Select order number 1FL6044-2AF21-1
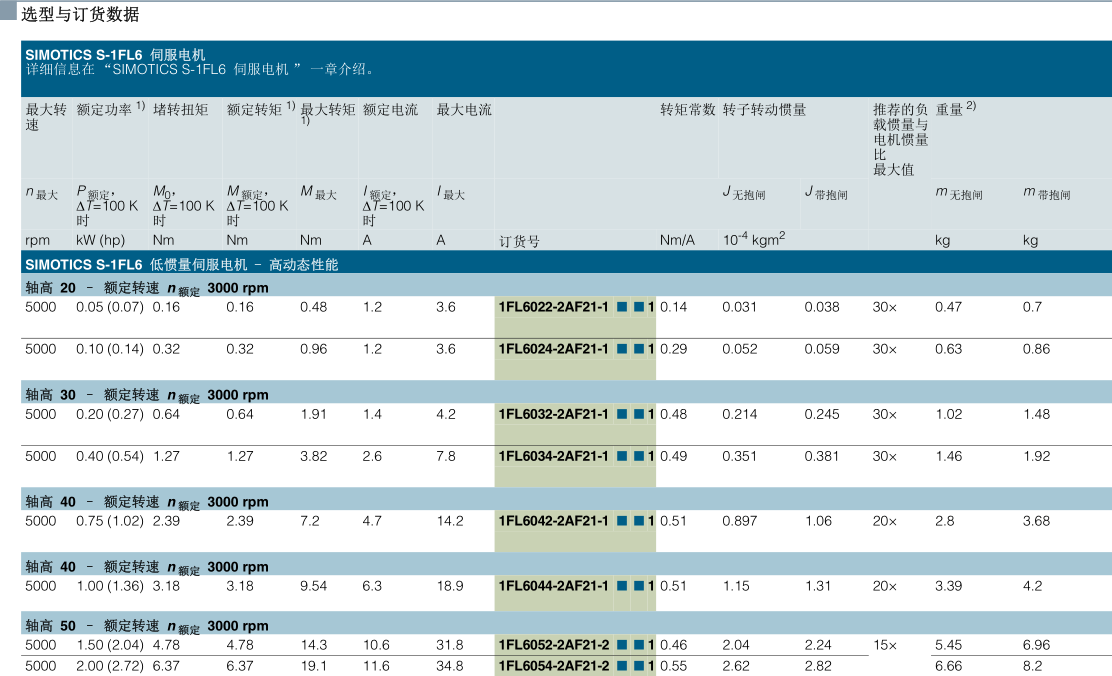Image resolution: width=1112 pixels, height=676 pixels. [x=553, y=586]
